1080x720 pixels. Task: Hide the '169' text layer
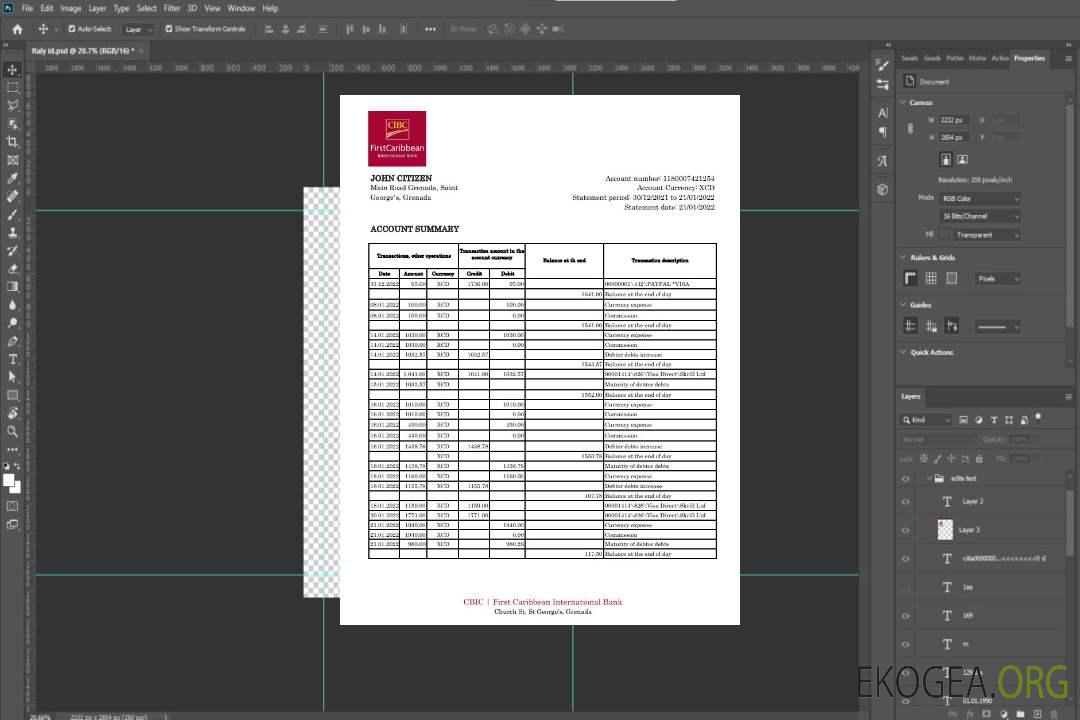pos(906,617)
